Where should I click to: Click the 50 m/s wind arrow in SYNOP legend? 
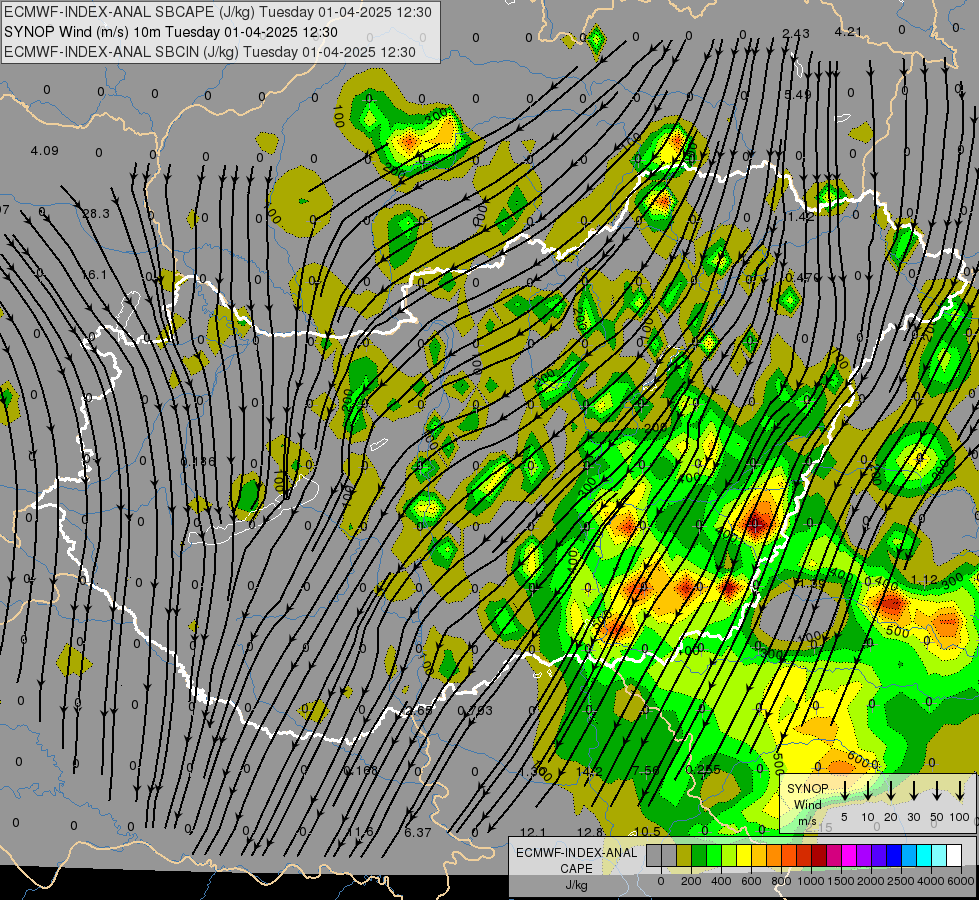(x=937, y=790)
